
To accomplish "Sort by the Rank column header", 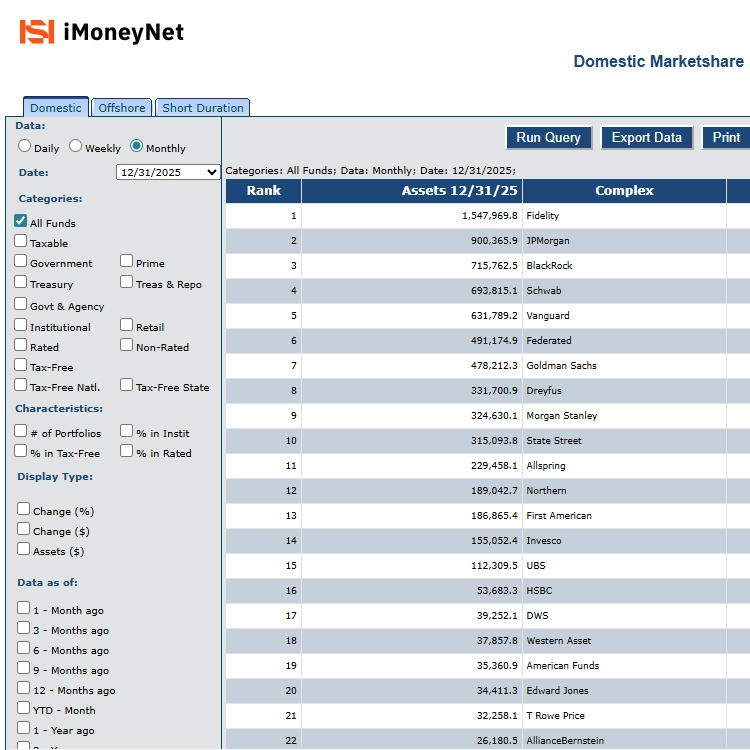I will tap(264, 191).
